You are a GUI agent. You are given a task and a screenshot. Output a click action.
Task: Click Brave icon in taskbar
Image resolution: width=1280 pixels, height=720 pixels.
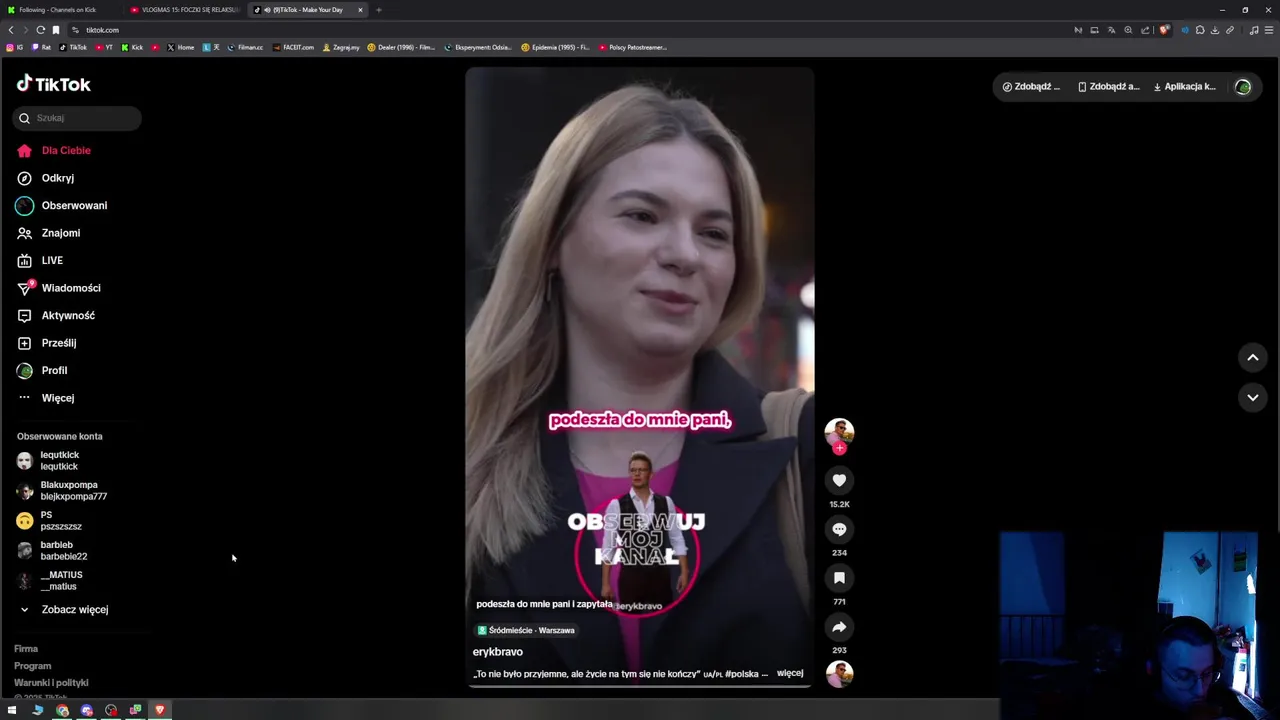[159, 710]
